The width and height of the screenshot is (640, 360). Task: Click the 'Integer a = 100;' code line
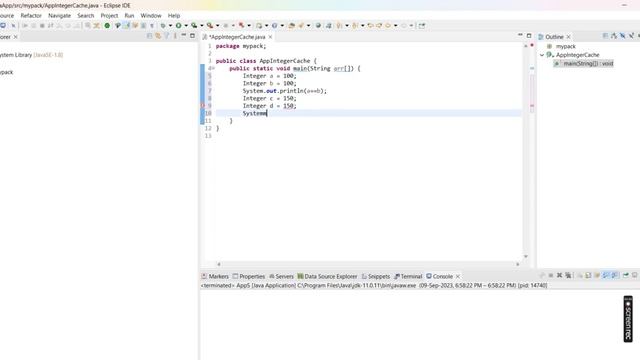point(269,76)
